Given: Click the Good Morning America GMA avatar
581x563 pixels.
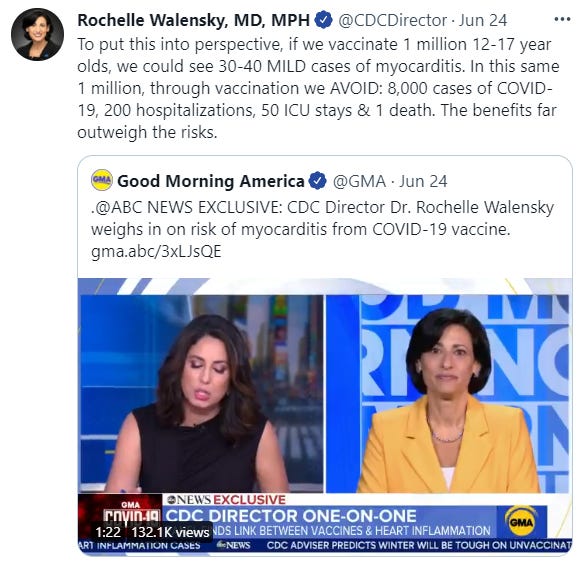Looking at the screenshot, I should coord(102,180).
